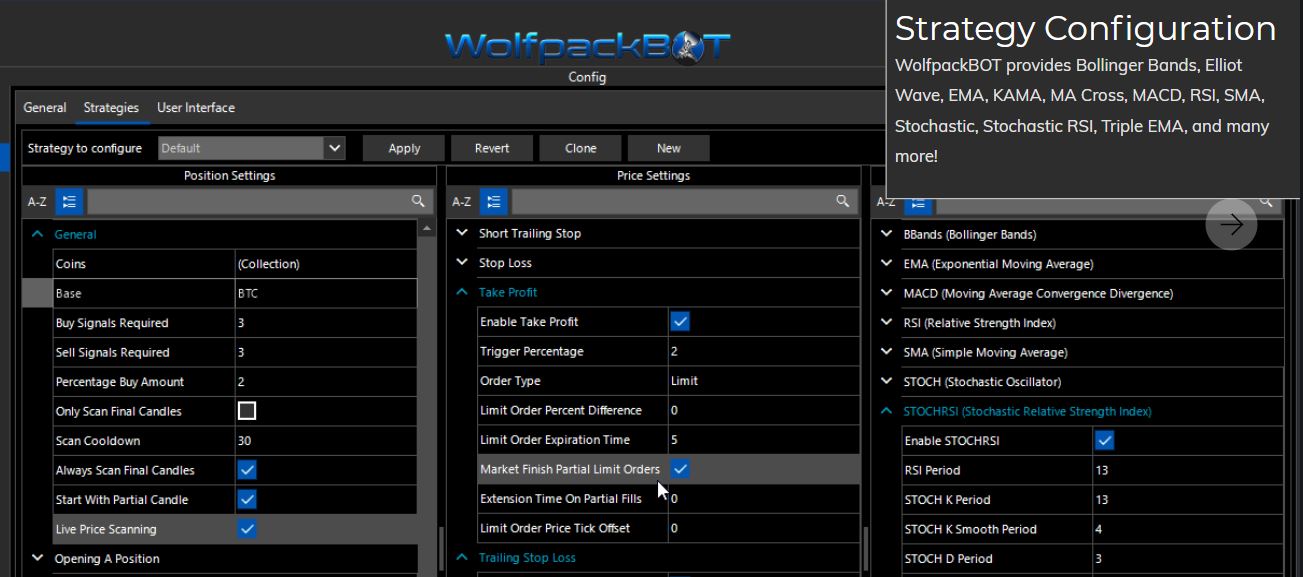
Task: Click Limit Order Expiration Time value
Action: tap(764, 440)
